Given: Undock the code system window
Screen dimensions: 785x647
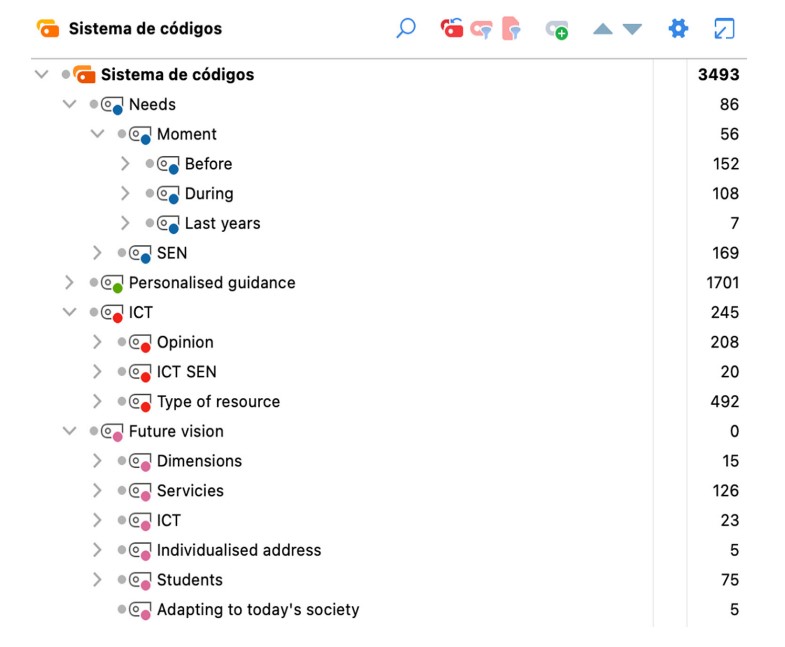Looking at the screenshot, I should tap(724, 29).
